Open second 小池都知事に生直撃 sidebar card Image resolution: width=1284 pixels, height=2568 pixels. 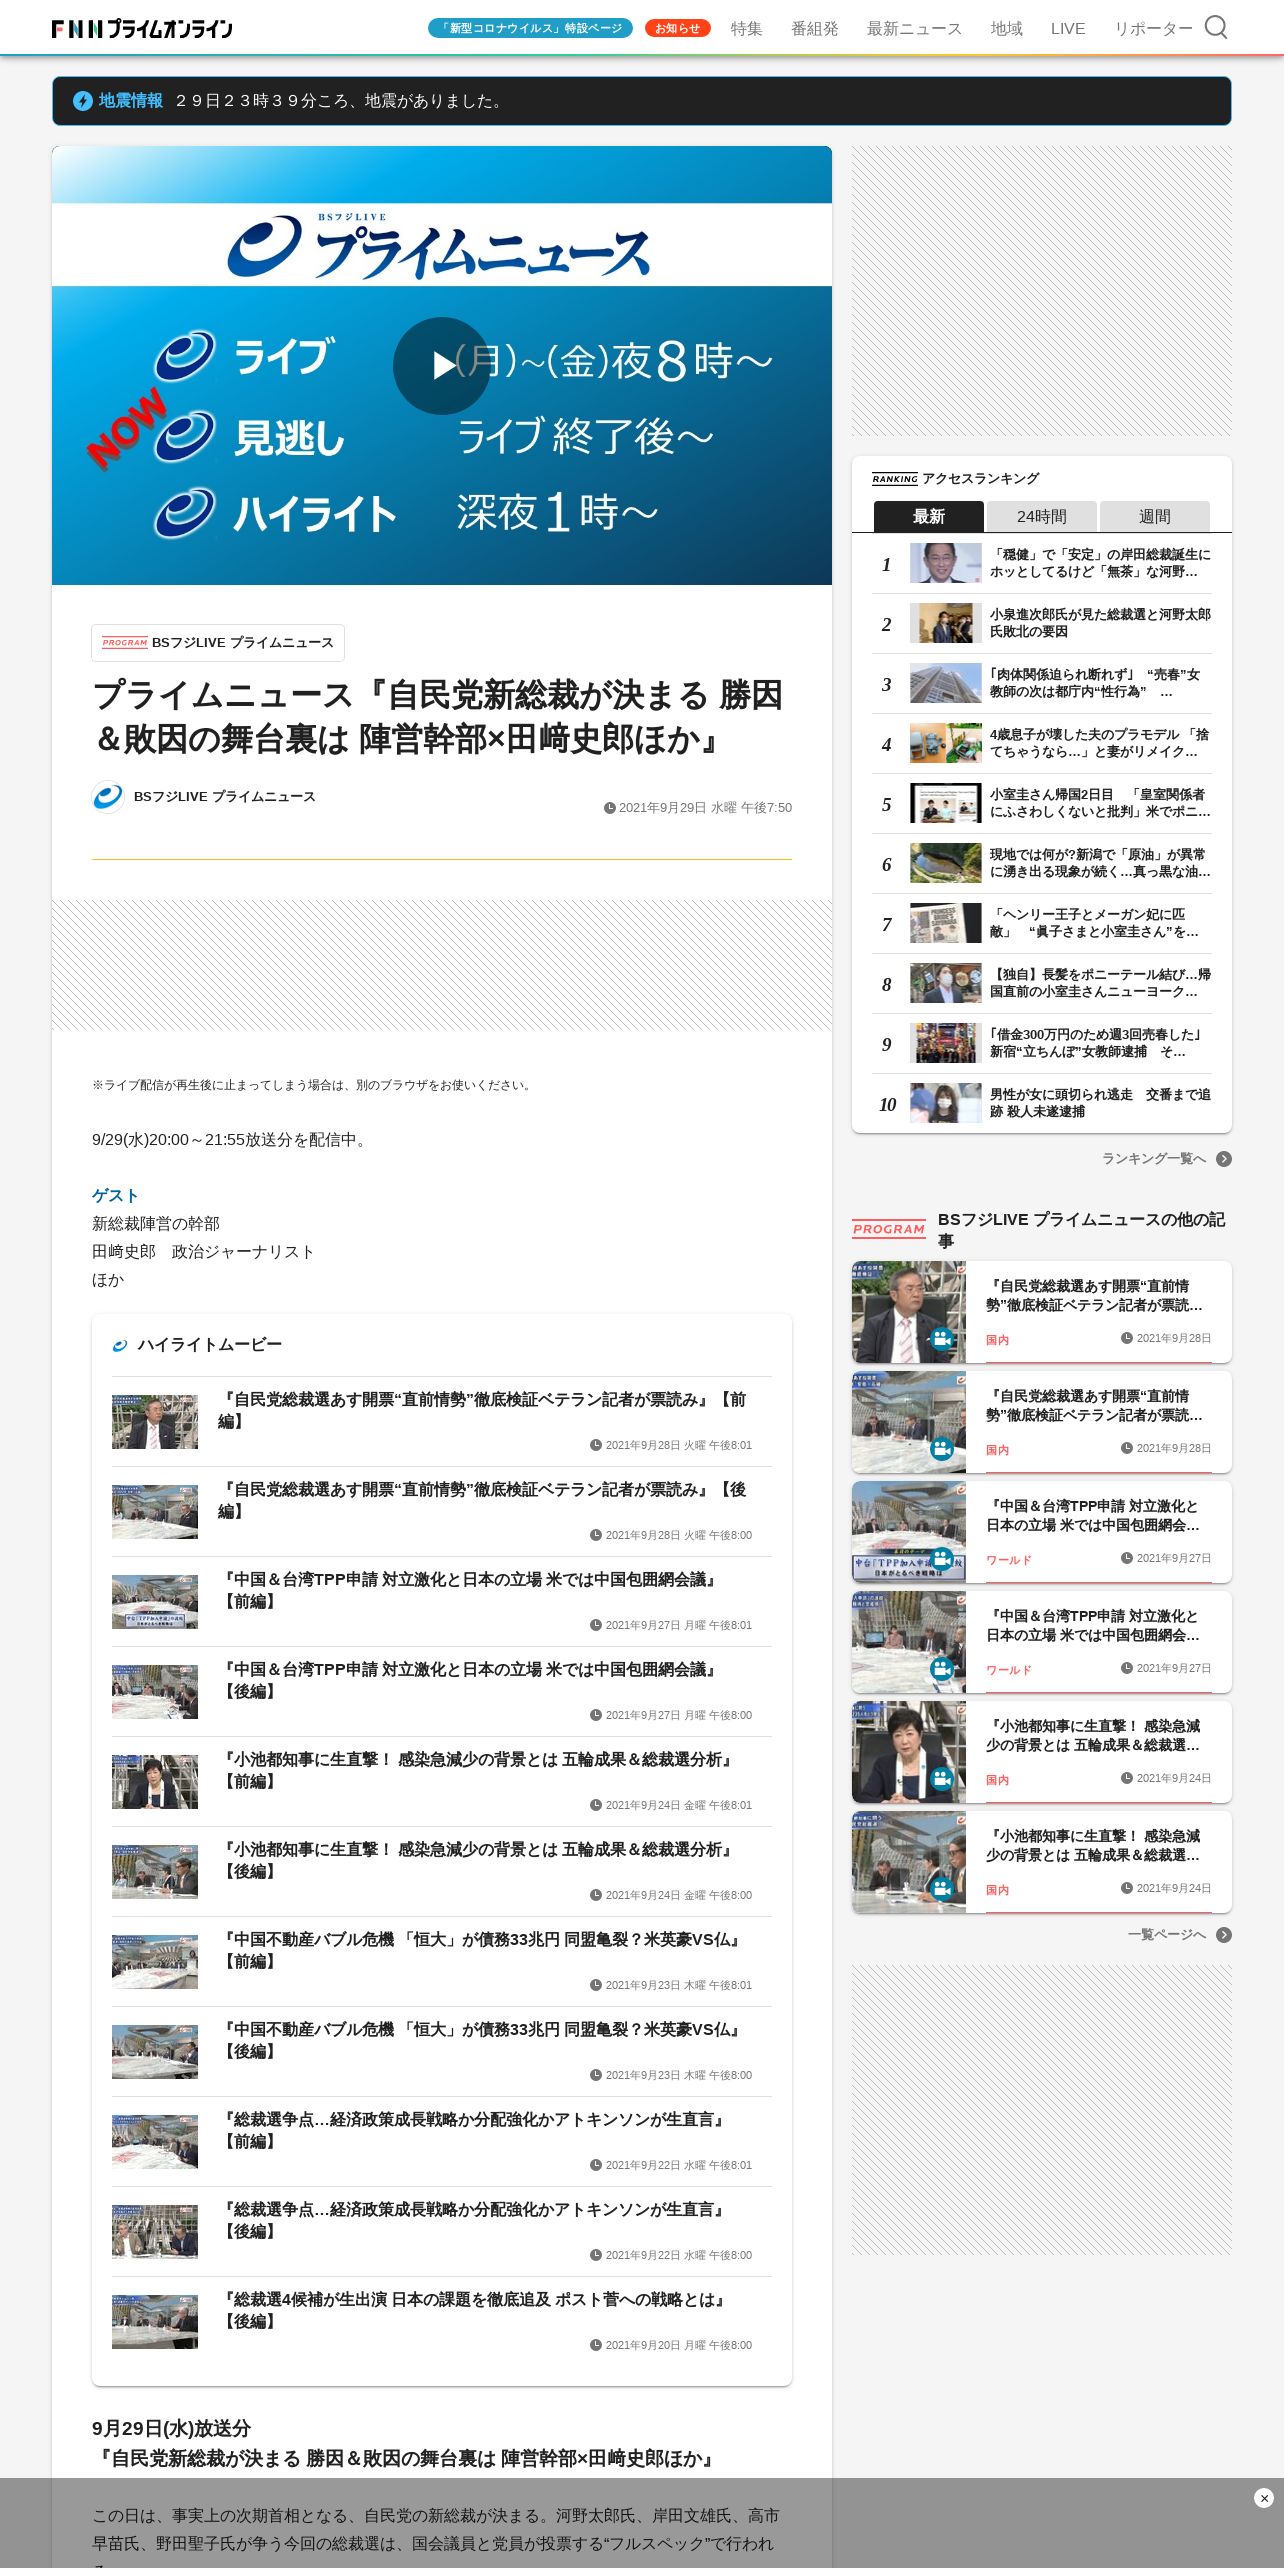1042,1862
